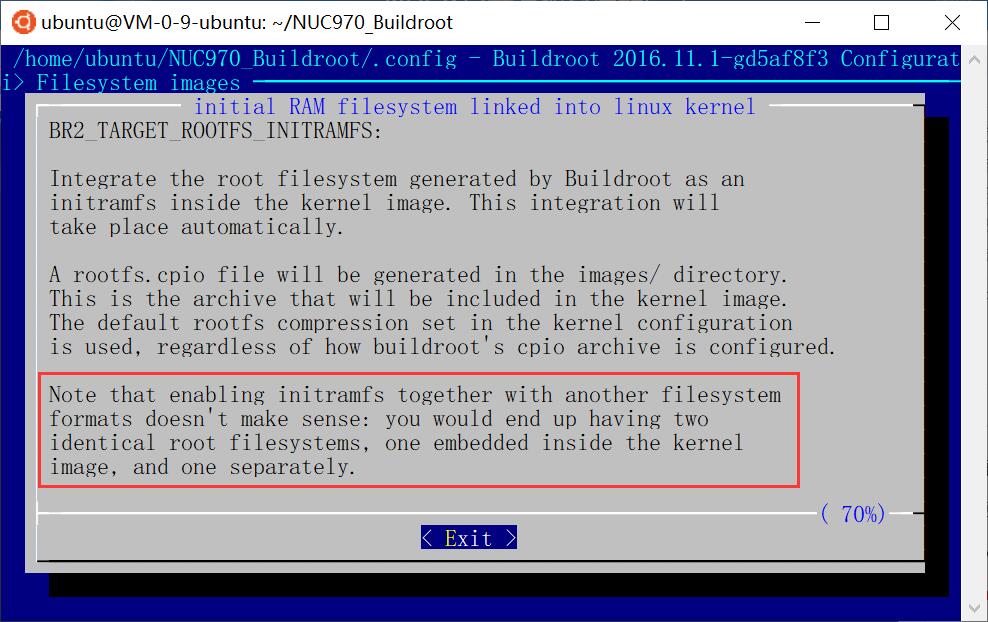Click the Ubuntu logo in the title bar
The image size is (988, 622).
click(x=23, y=22)
